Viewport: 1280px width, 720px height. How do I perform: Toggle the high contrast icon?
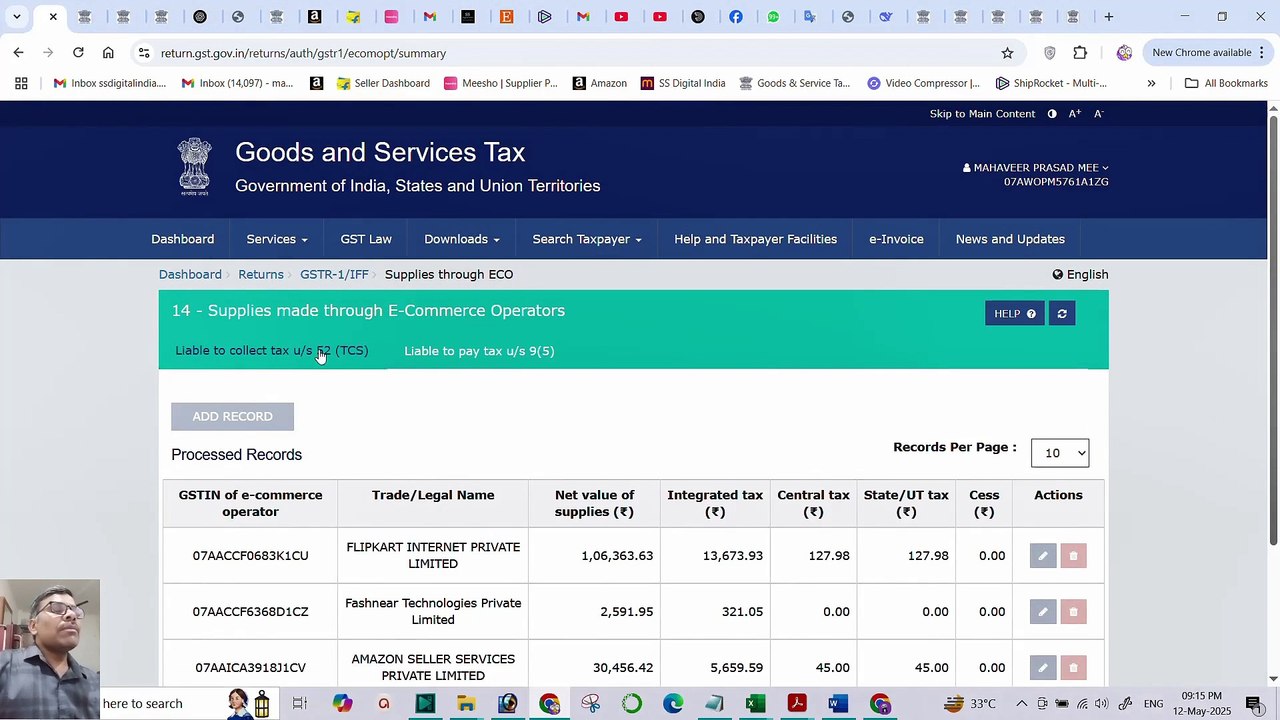point(1052,114)
